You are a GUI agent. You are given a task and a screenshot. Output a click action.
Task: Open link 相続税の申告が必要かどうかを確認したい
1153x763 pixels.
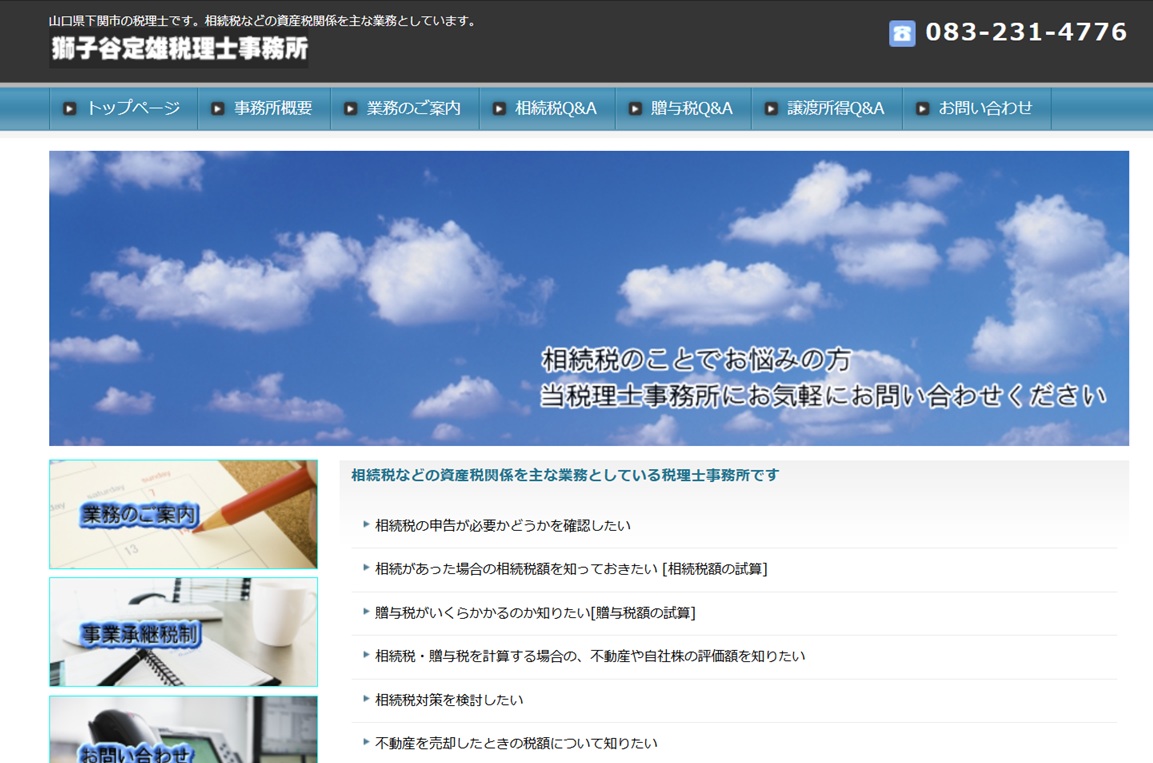point(503,526)
